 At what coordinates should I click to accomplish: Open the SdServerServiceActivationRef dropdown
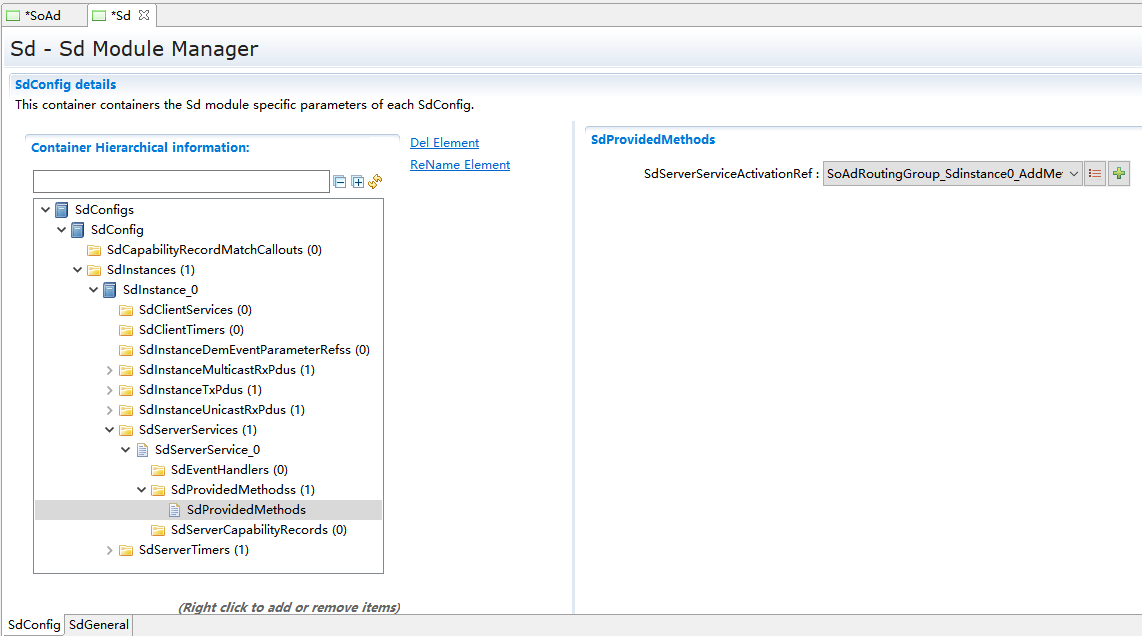(x=1074, y=174)
